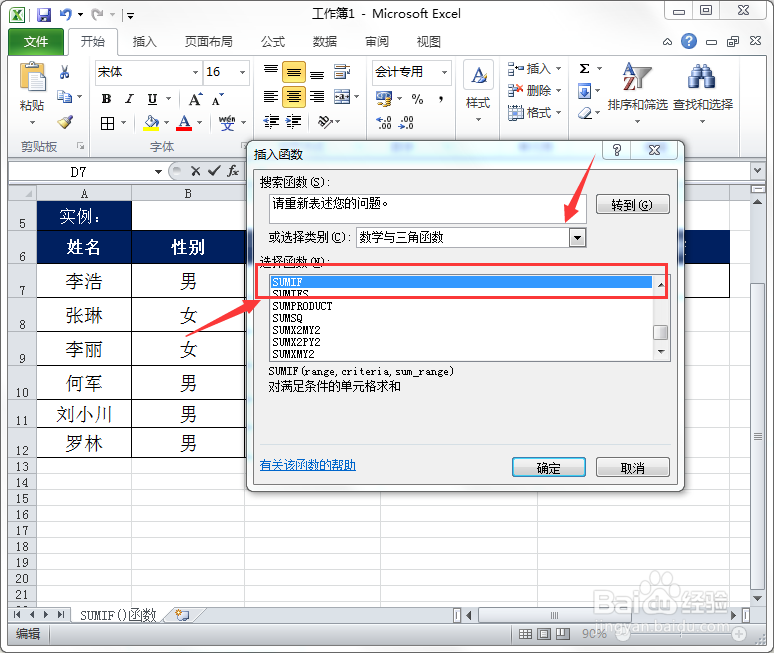Expand the font name dropdown 宋体

pyautogui.click(x=195, y=73)
